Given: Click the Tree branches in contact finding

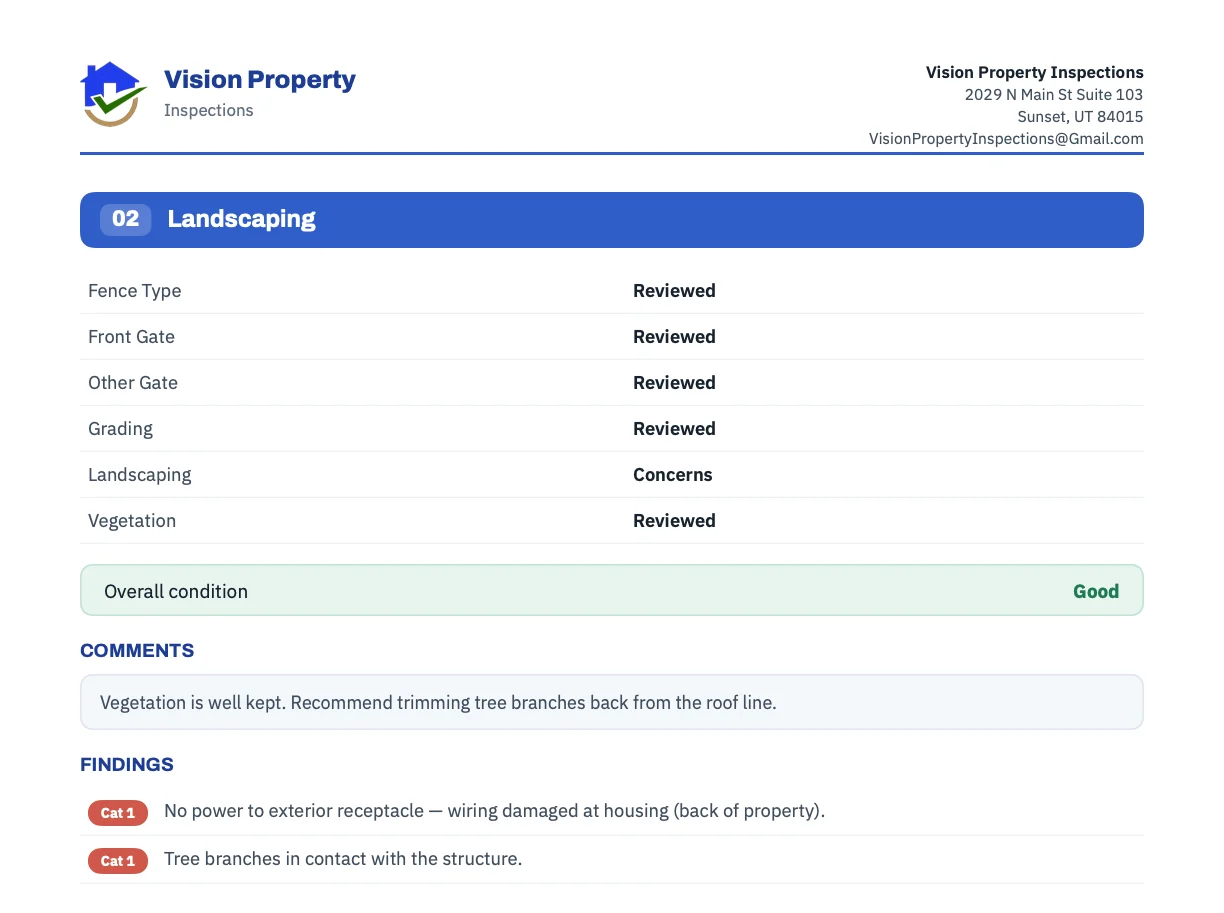Looking at the screenshot, I should tap(343, 859).
